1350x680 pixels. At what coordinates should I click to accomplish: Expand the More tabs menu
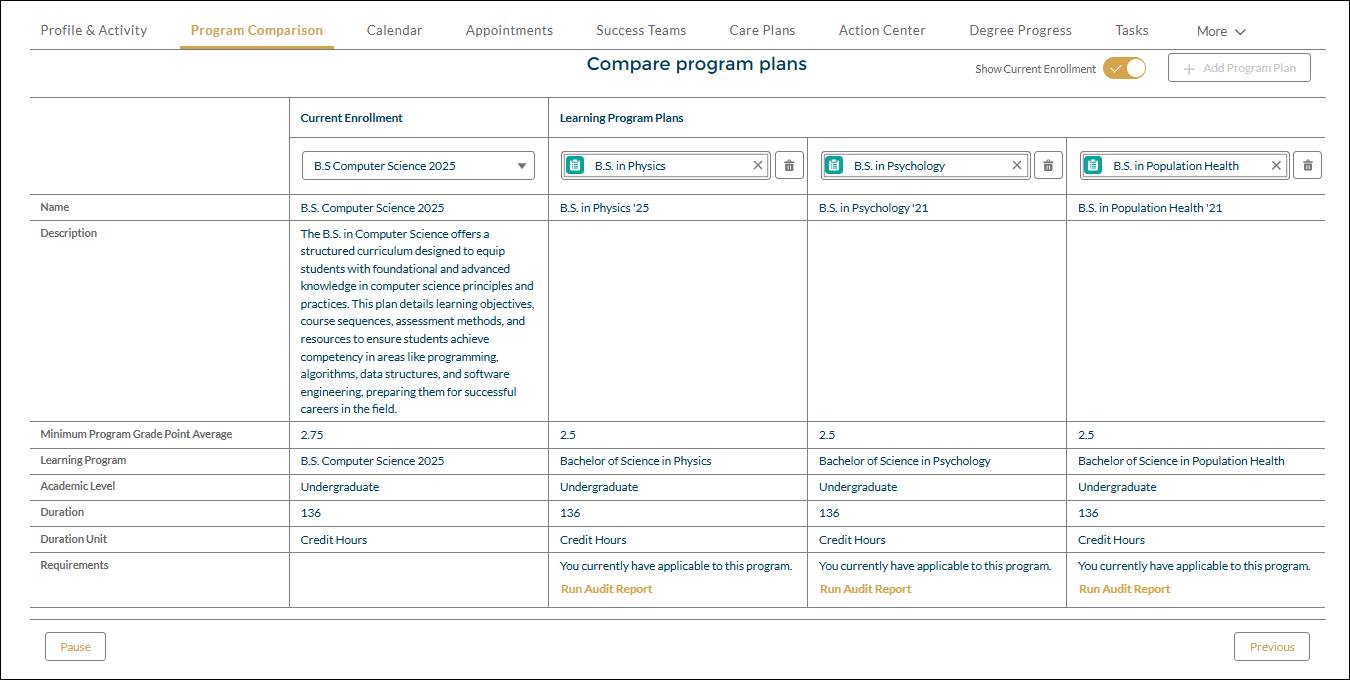click(x=1221, y=31)
